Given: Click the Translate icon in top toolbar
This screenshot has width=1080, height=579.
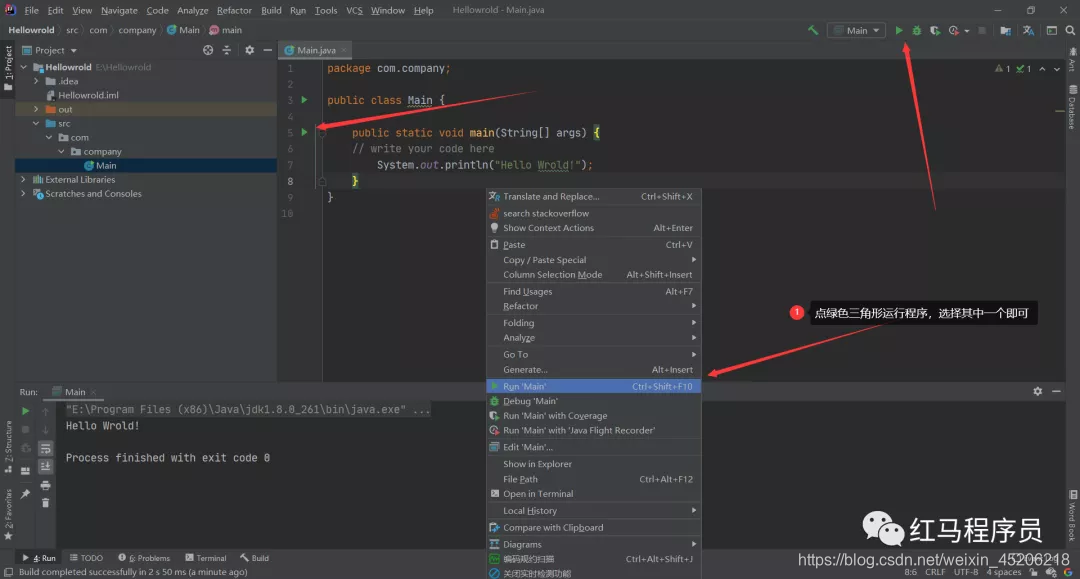Looking at the screenshot, I should (x=1028, y=30).
